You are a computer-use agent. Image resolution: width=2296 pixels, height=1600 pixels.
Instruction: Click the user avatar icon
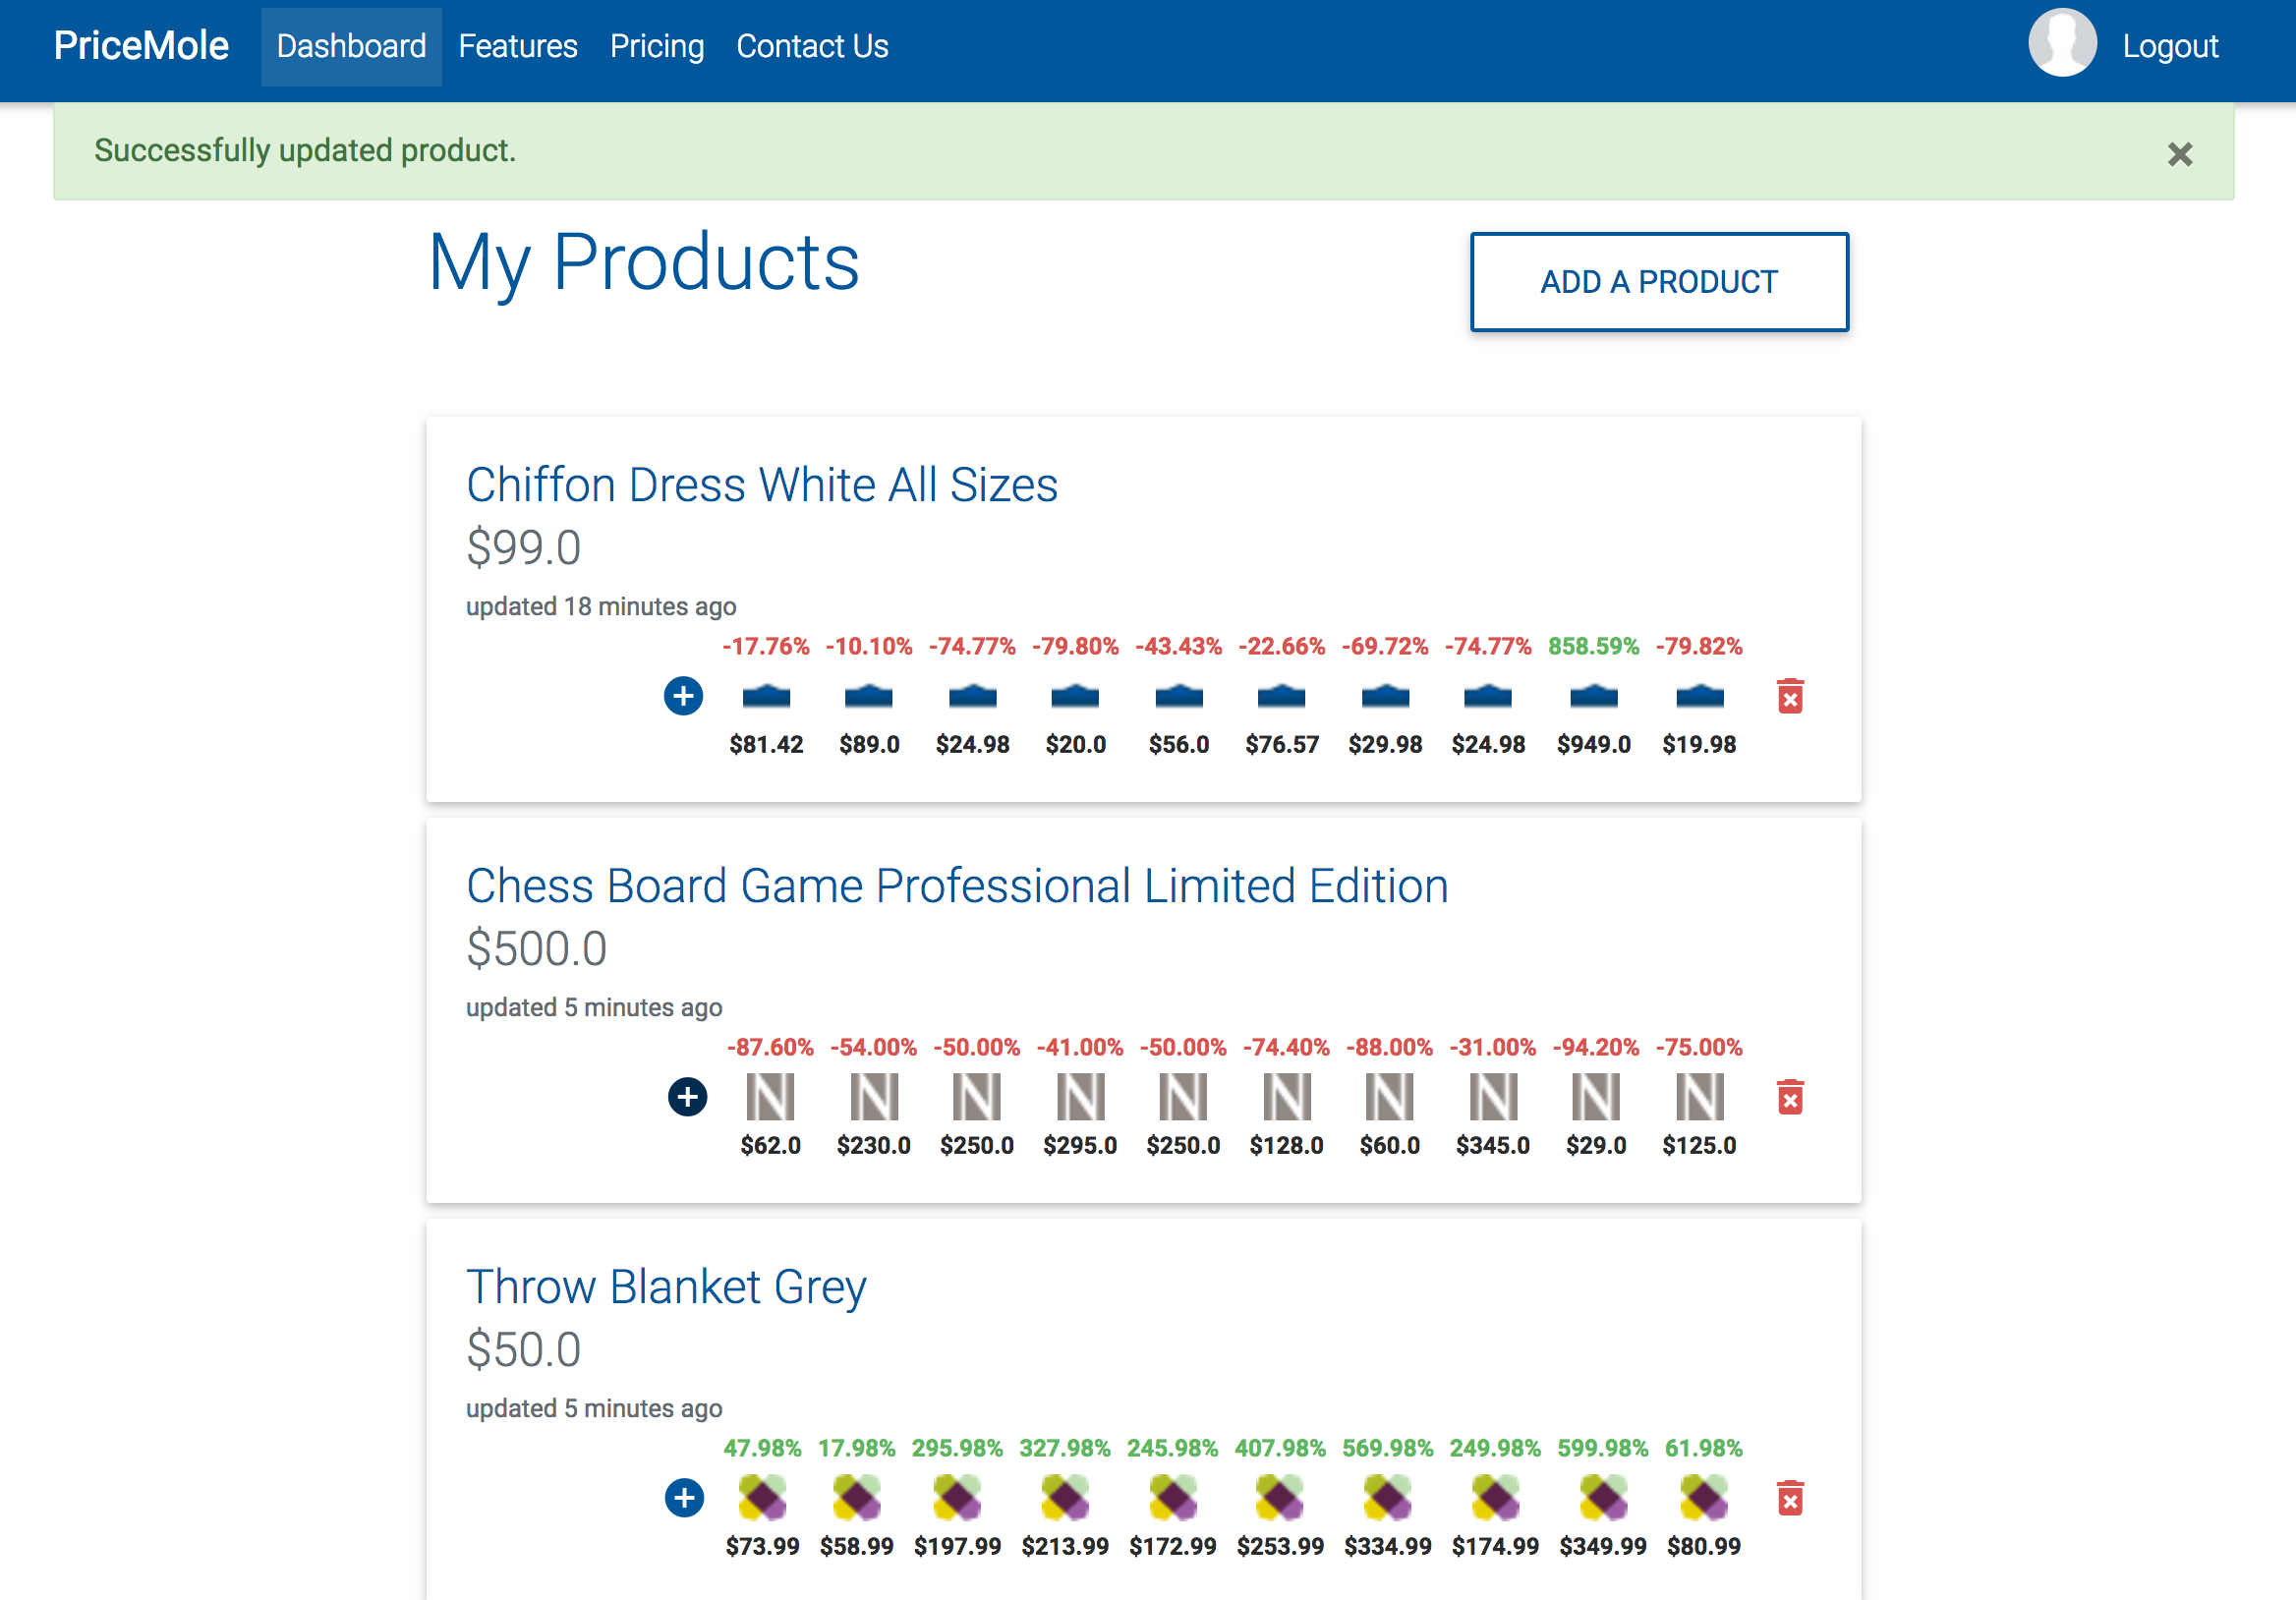pyautogui.click(x=2061, y=44)
